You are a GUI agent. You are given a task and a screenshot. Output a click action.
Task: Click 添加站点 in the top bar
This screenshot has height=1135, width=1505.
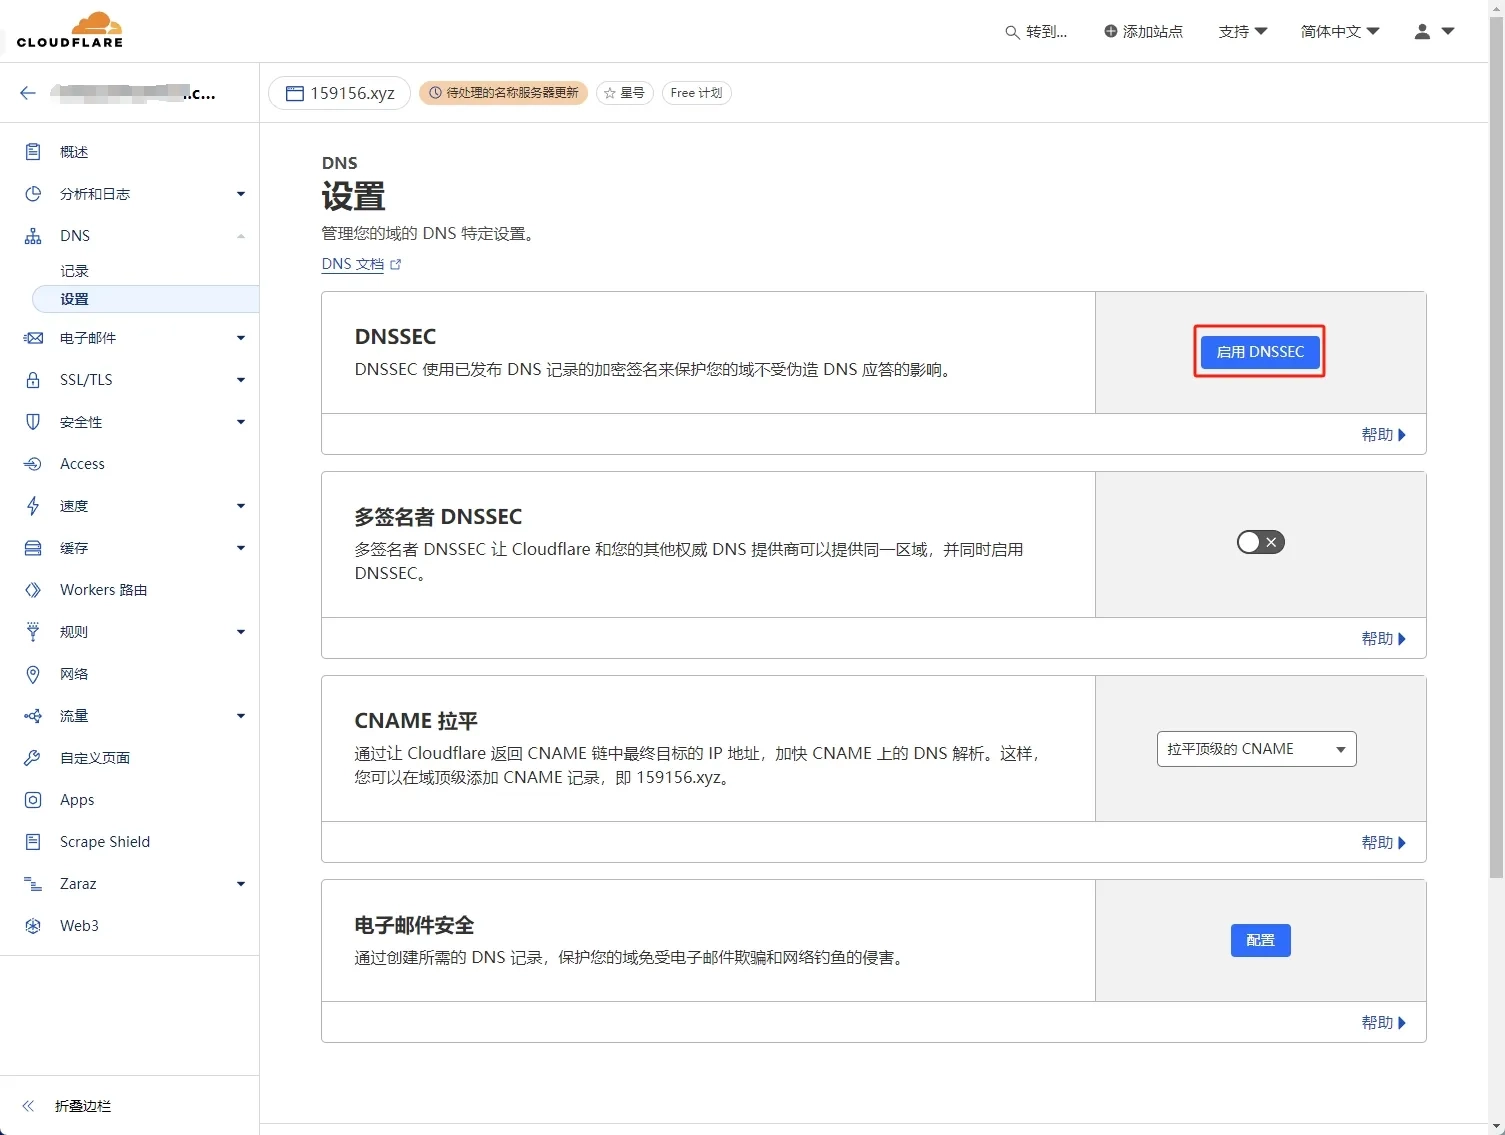point(1143,32)
